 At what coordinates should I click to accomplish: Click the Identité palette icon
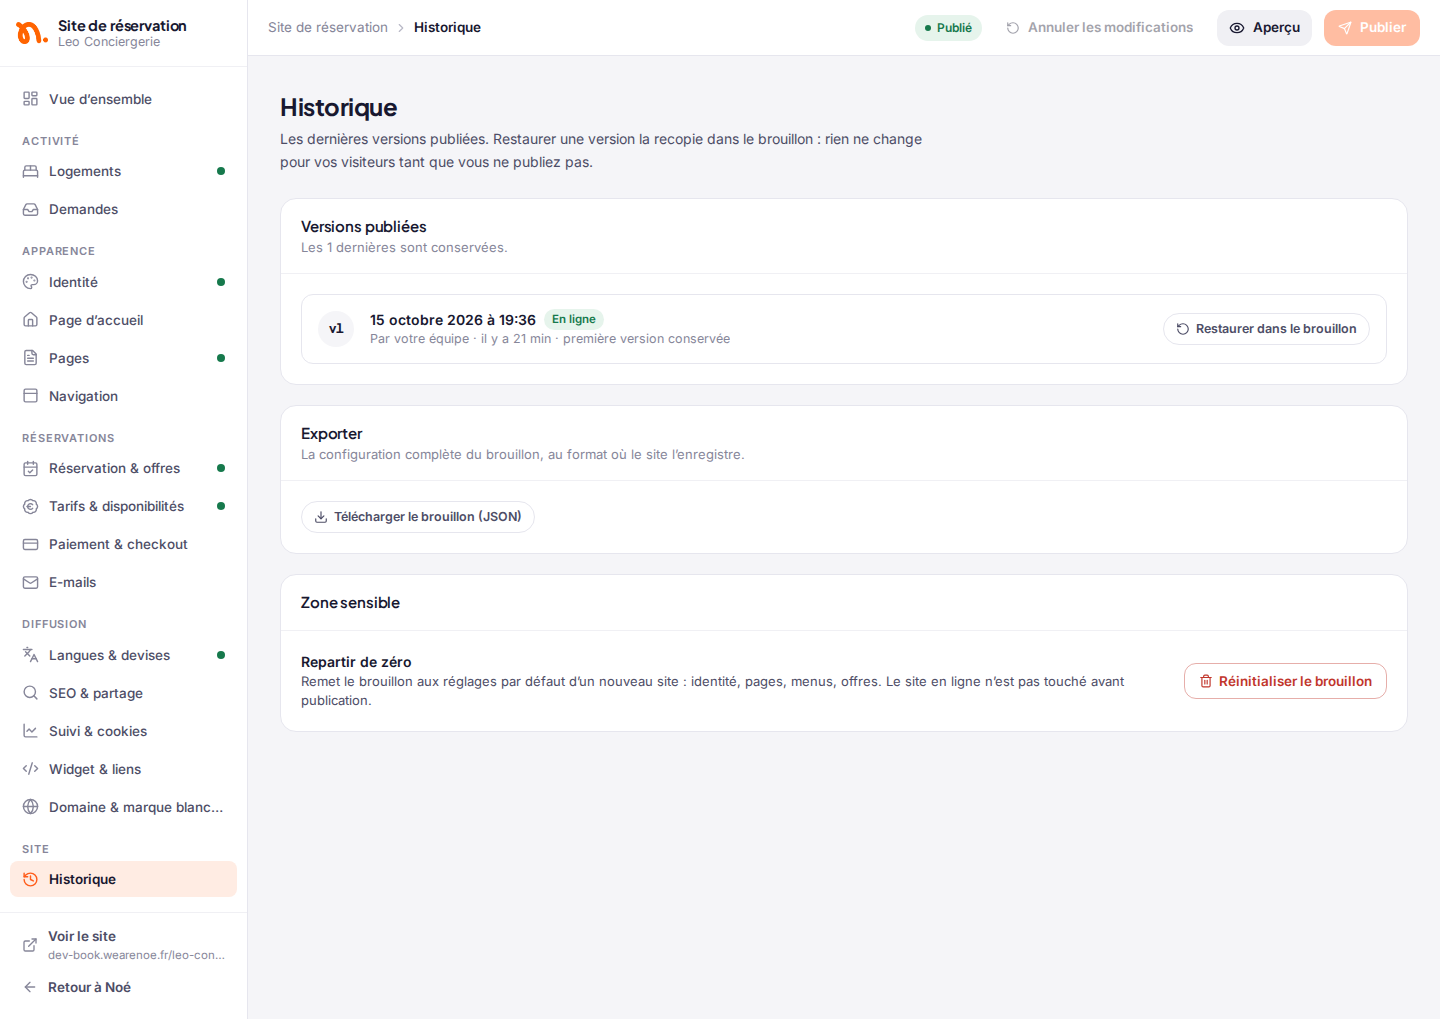tap(31, 282)
